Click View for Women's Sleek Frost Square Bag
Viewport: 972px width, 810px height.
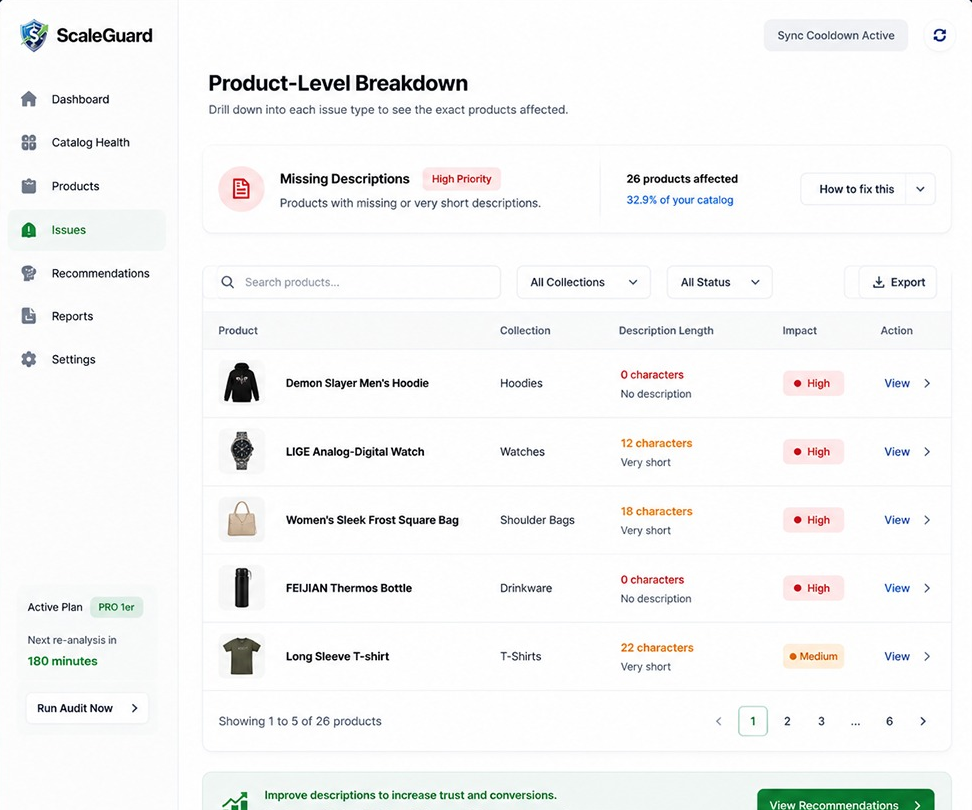coord(897,520)
